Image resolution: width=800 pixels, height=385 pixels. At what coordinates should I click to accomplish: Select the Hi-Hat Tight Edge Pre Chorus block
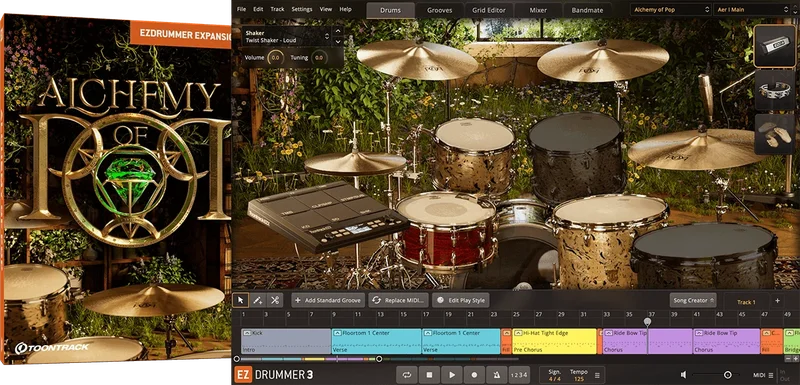pos(554,341)
